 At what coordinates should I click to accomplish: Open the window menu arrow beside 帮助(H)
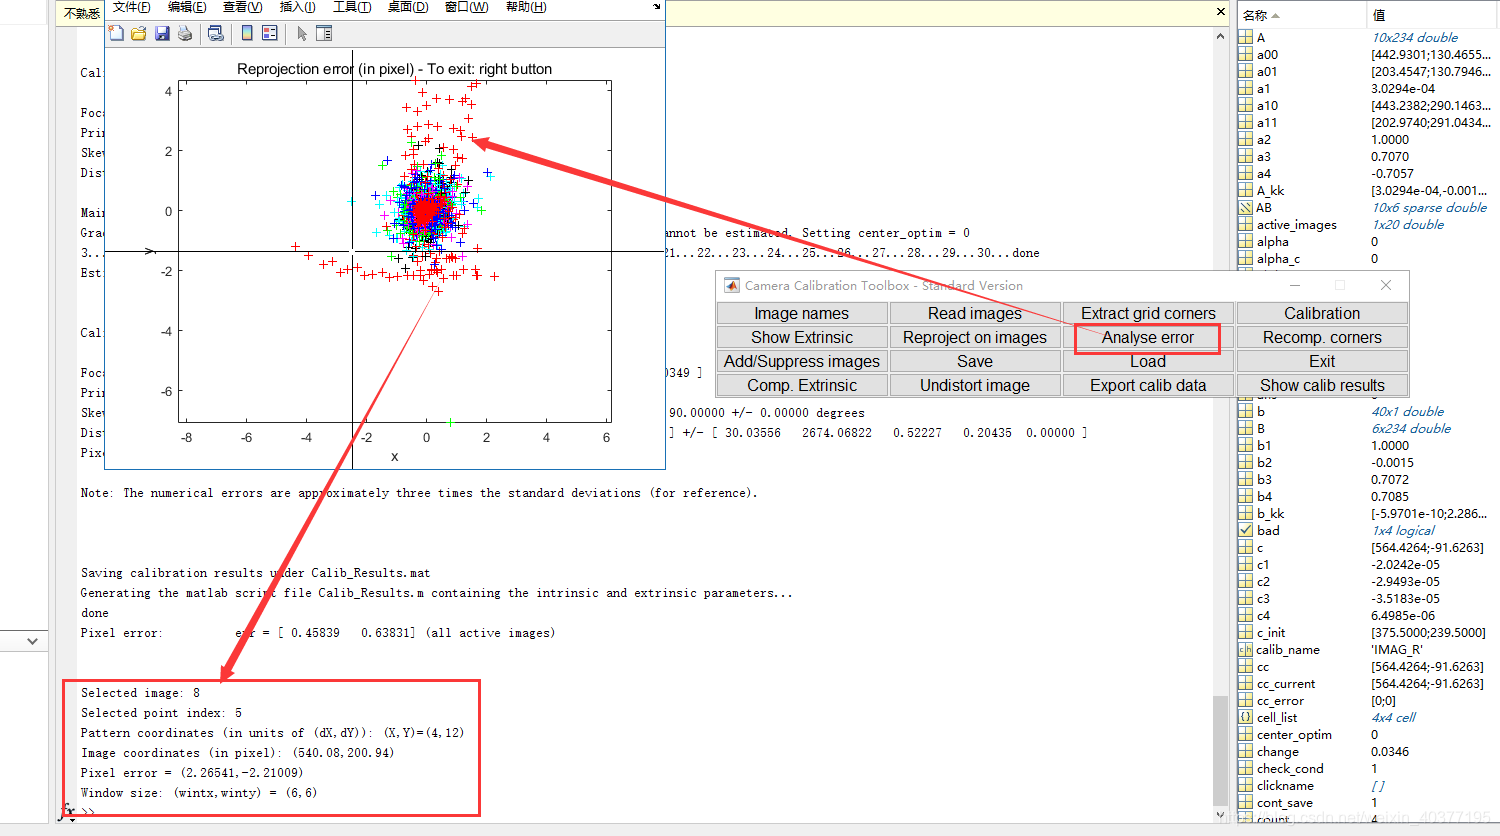tap(657, 7)
